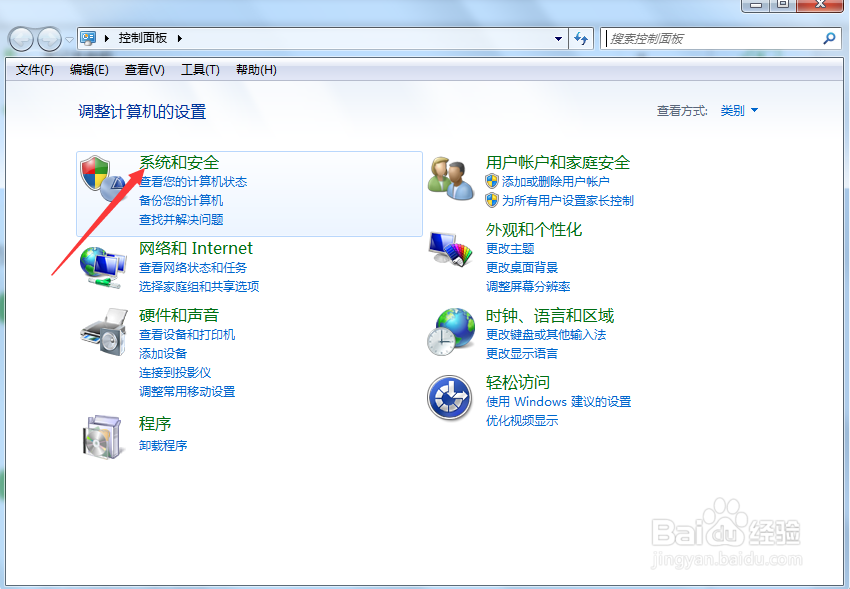Click 为所有用户设置家长控制 link
The width and height of the screenshot is (850, 589).
pyautogui.click(x=568, y=200)
